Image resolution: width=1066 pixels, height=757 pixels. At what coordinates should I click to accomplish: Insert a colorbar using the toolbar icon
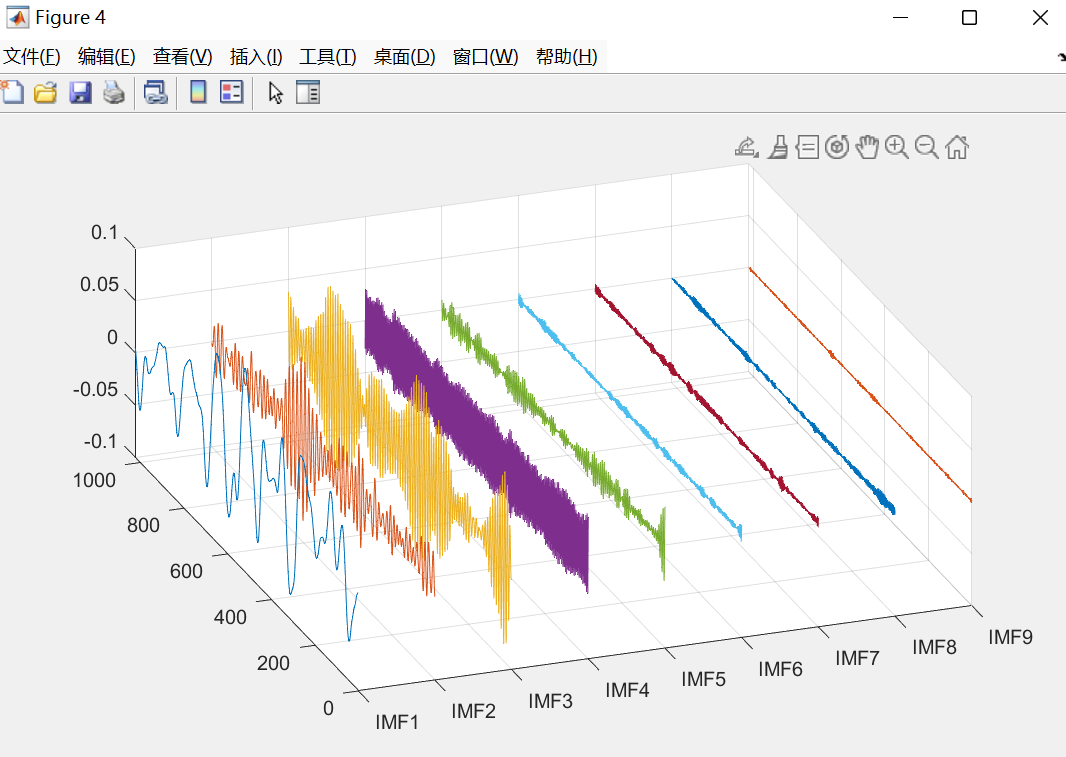pos(198,93)
